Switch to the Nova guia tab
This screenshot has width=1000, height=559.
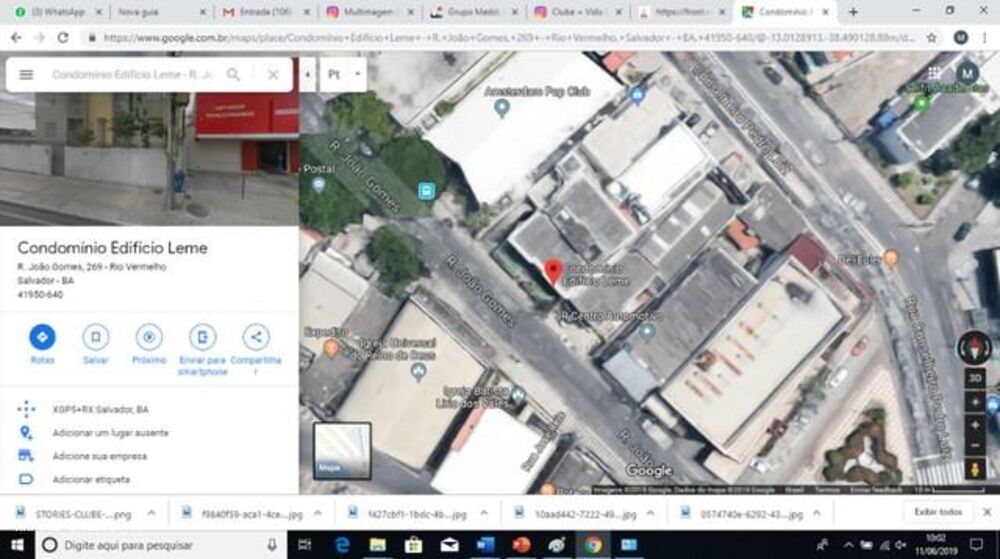(161, 12)
